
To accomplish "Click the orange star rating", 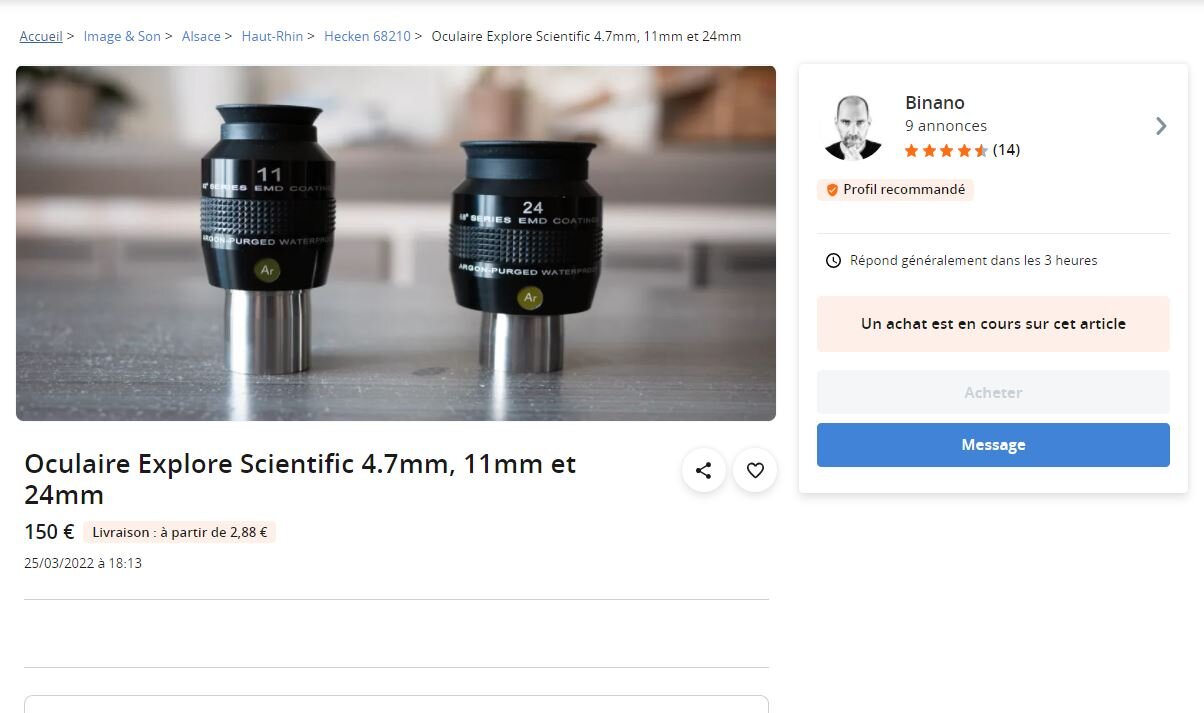I will [x=946, y=151].
